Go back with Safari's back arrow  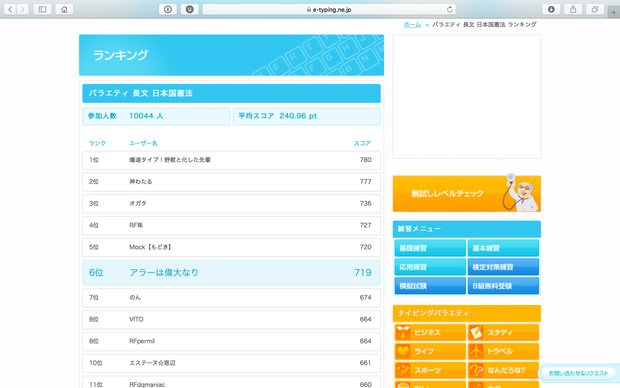(10, 9)
